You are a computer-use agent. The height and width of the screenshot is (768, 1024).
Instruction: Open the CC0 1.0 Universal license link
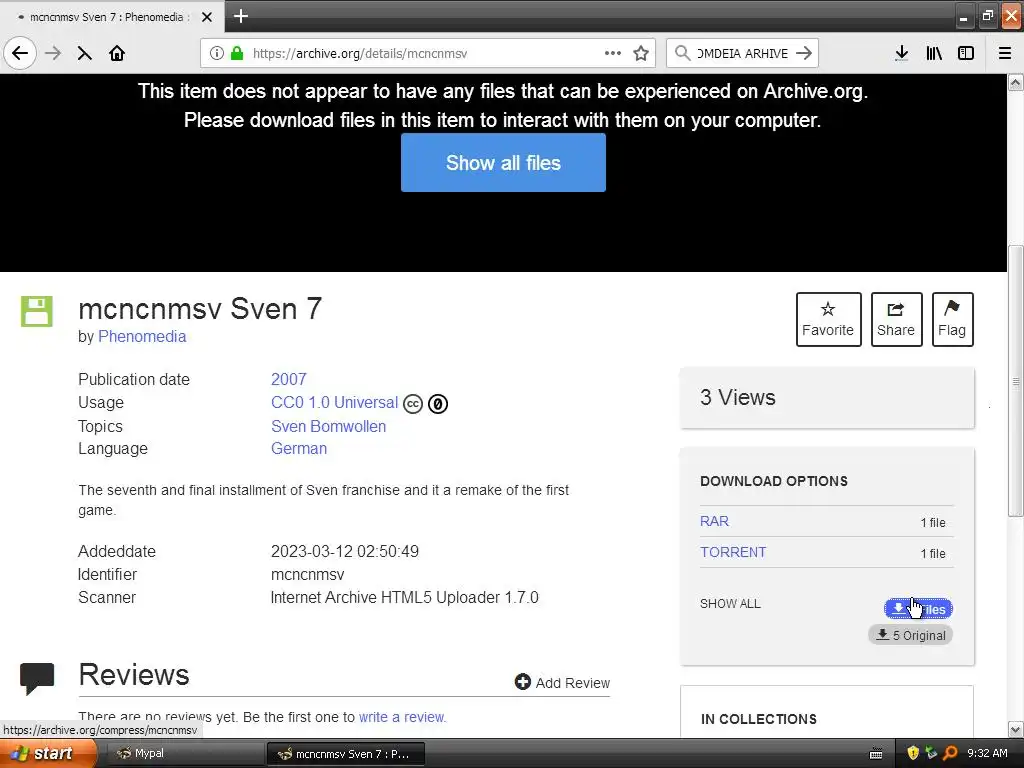pyautogui.click(x=334, y=402)
